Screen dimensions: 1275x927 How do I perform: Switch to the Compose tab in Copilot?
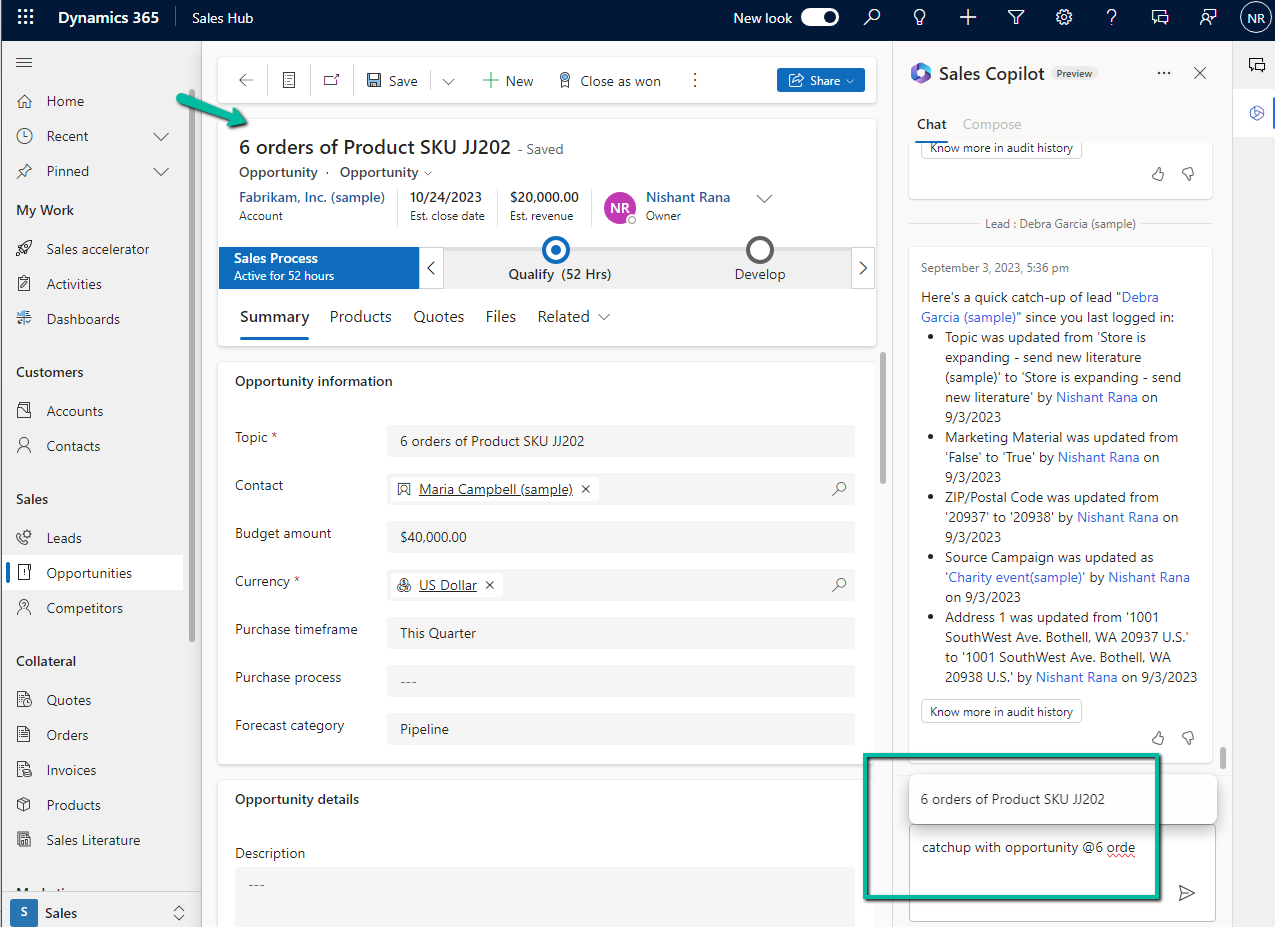click(x=991, y=125)
